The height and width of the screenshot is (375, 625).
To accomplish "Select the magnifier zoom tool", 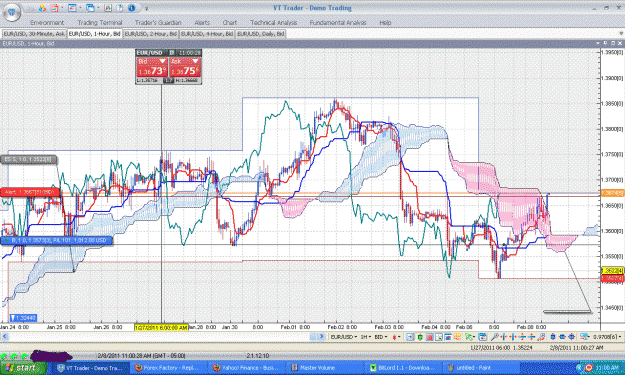I will point(494,337).
